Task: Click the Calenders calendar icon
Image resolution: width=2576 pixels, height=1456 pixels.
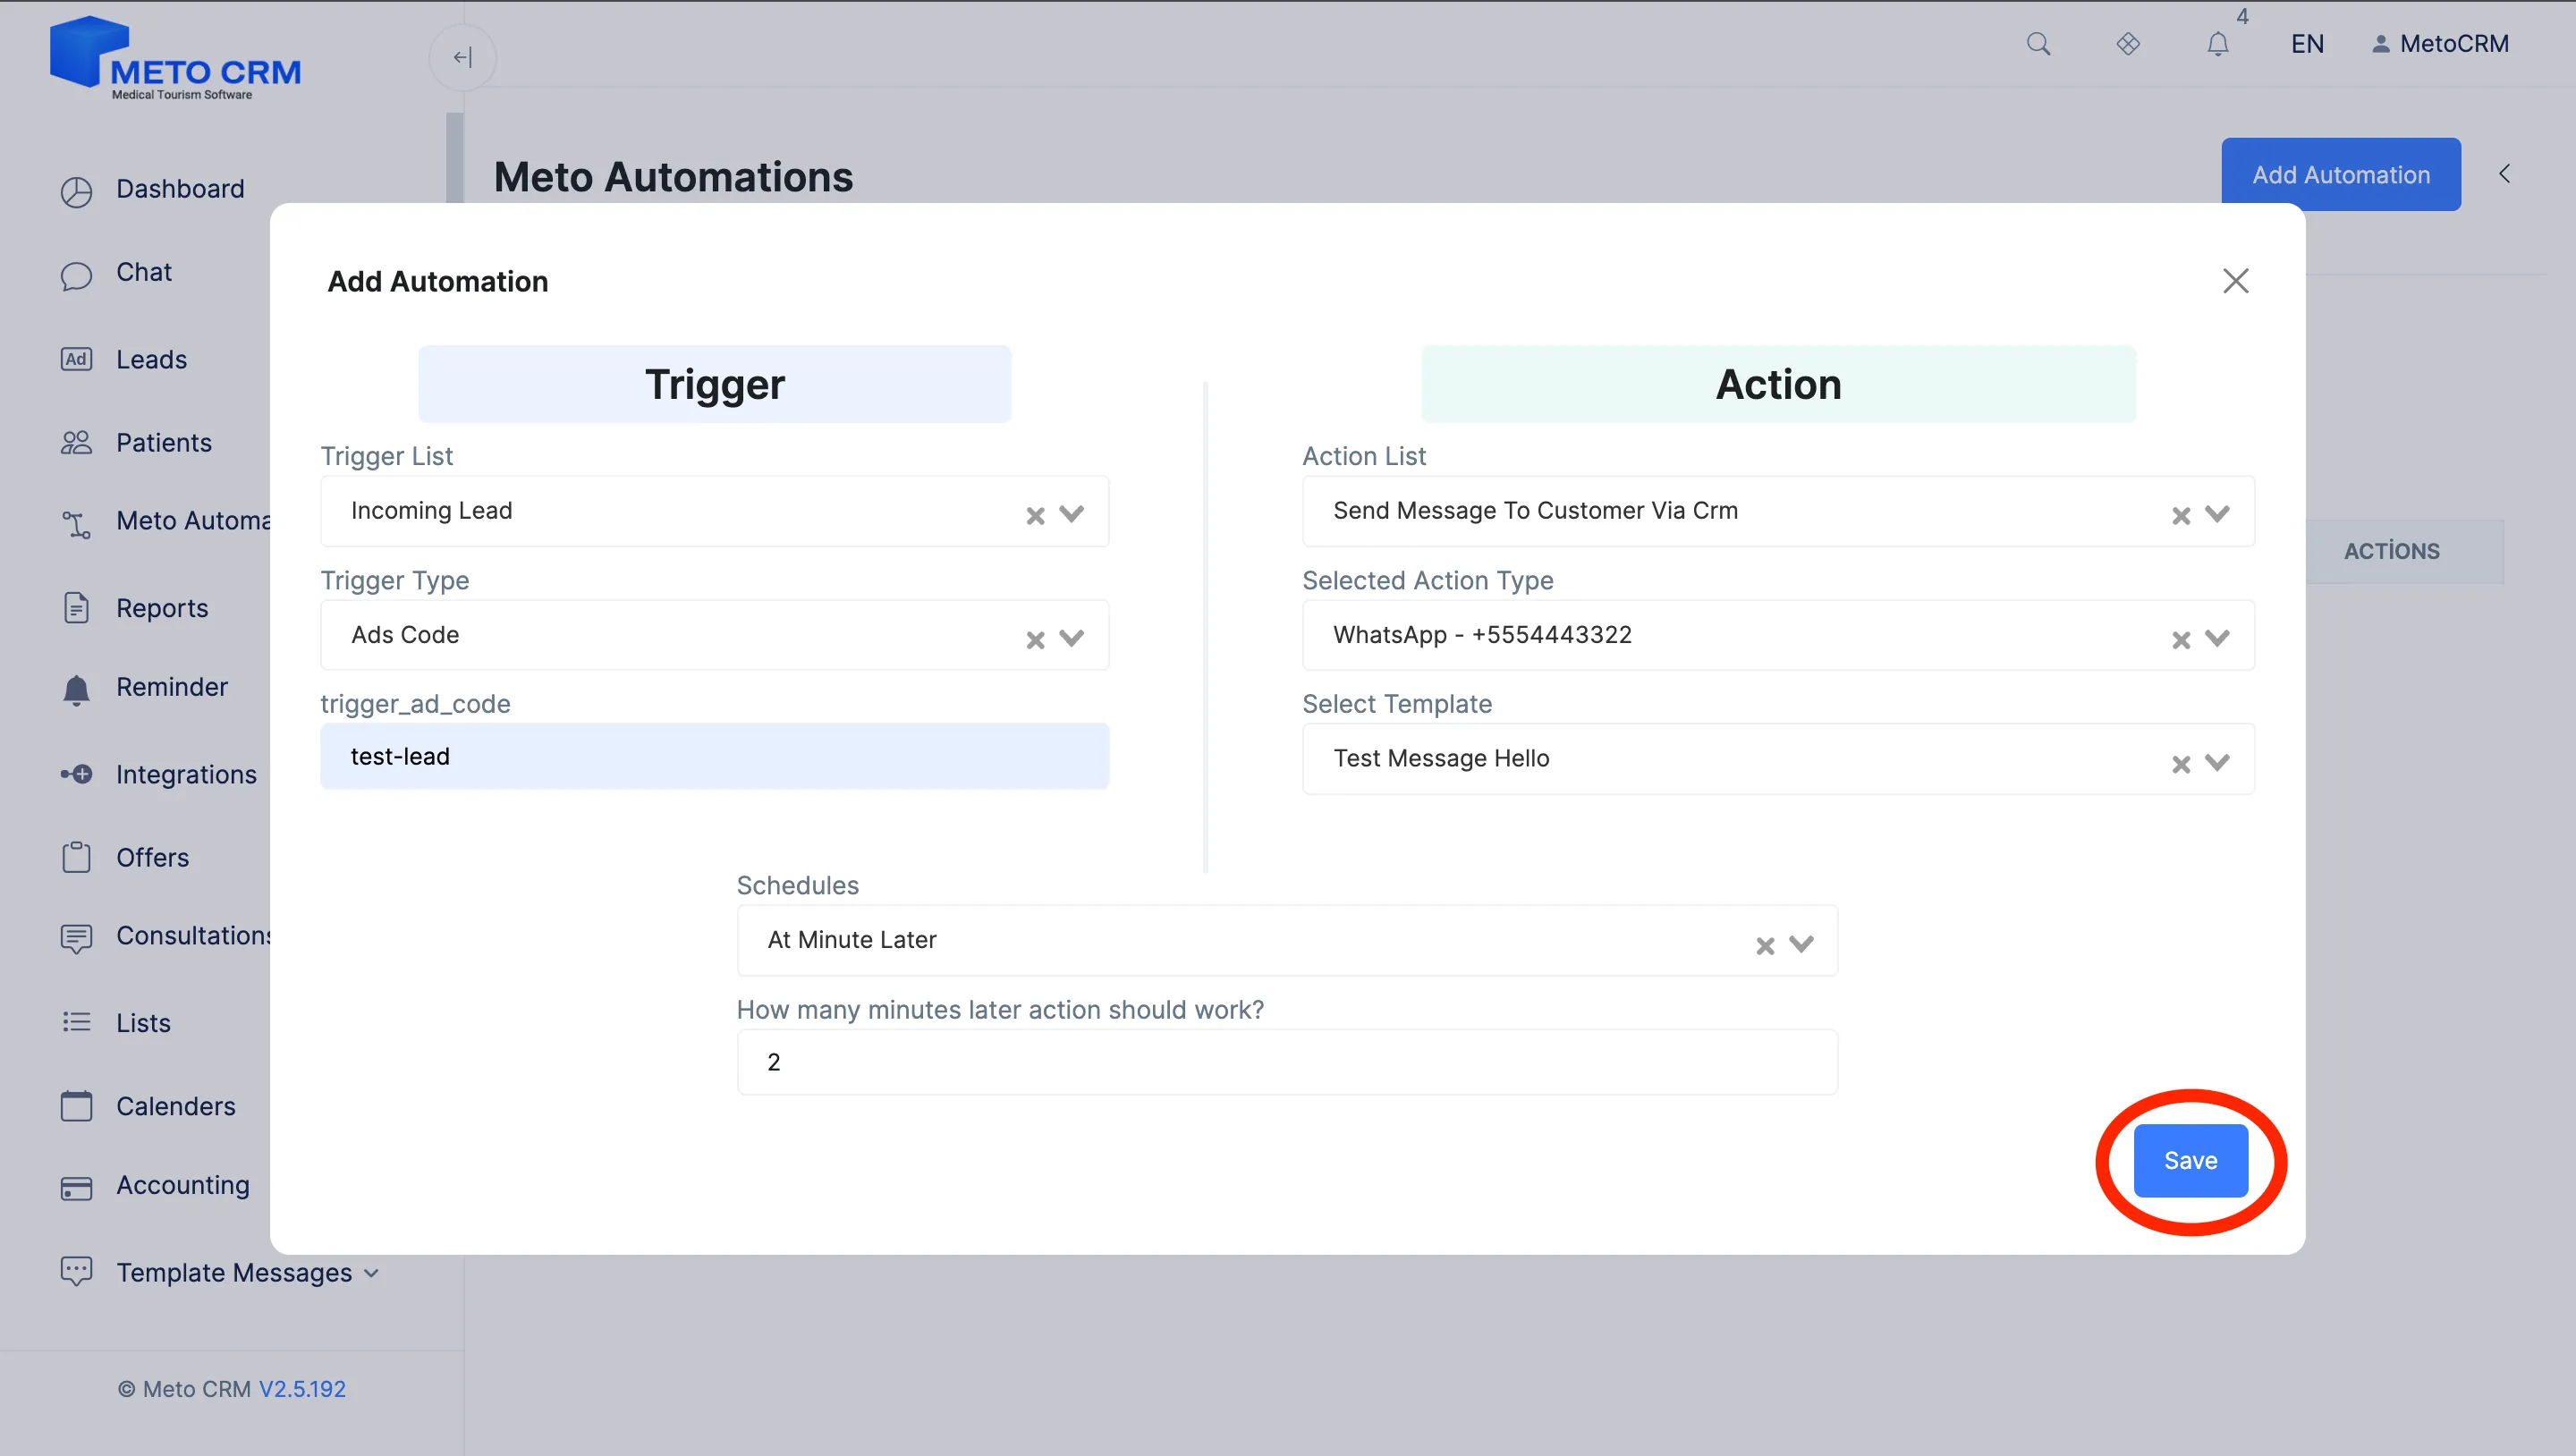Action: pyautogui.click(x=76, y=1106)
